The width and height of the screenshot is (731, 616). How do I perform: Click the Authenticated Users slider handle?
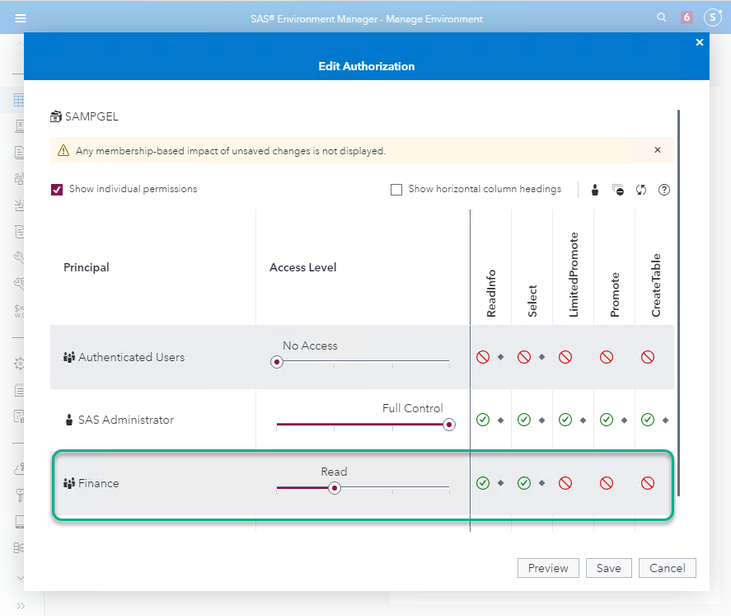pos(277,362)
